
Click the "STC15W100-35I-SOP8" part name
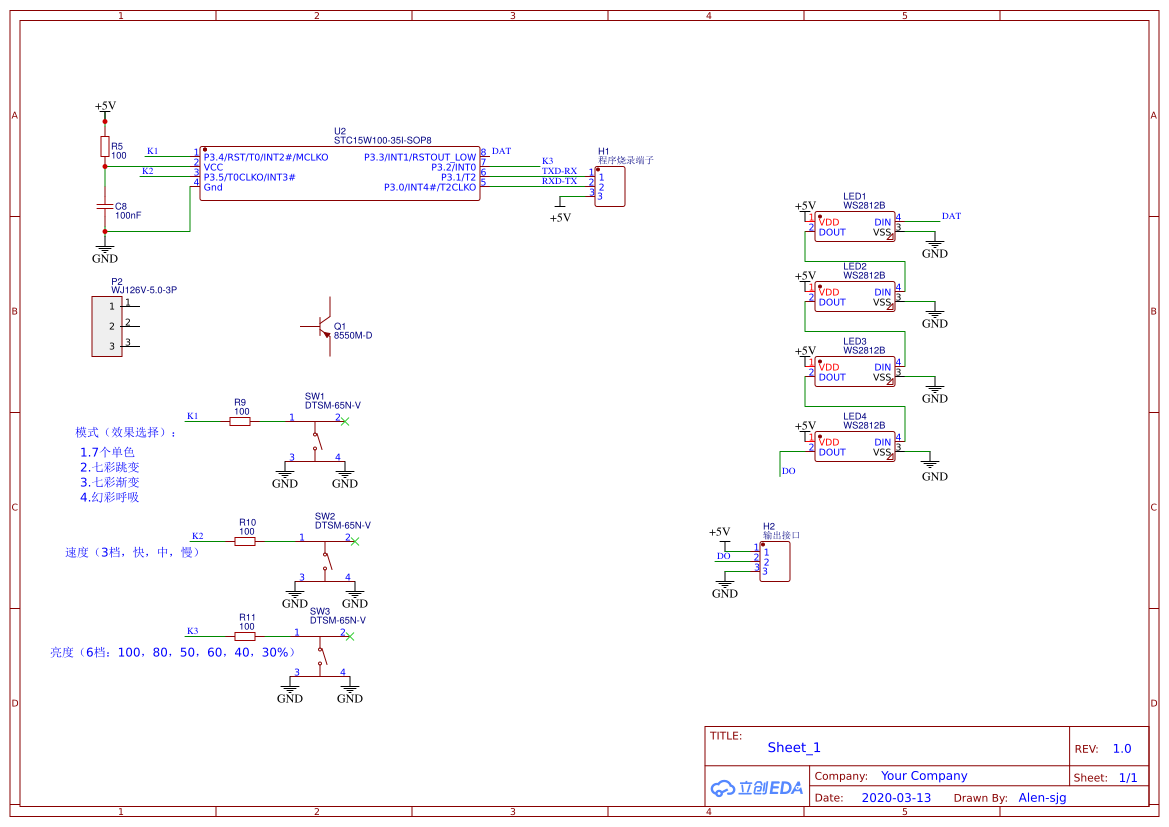pyautogui.click(x=382, y=140)
